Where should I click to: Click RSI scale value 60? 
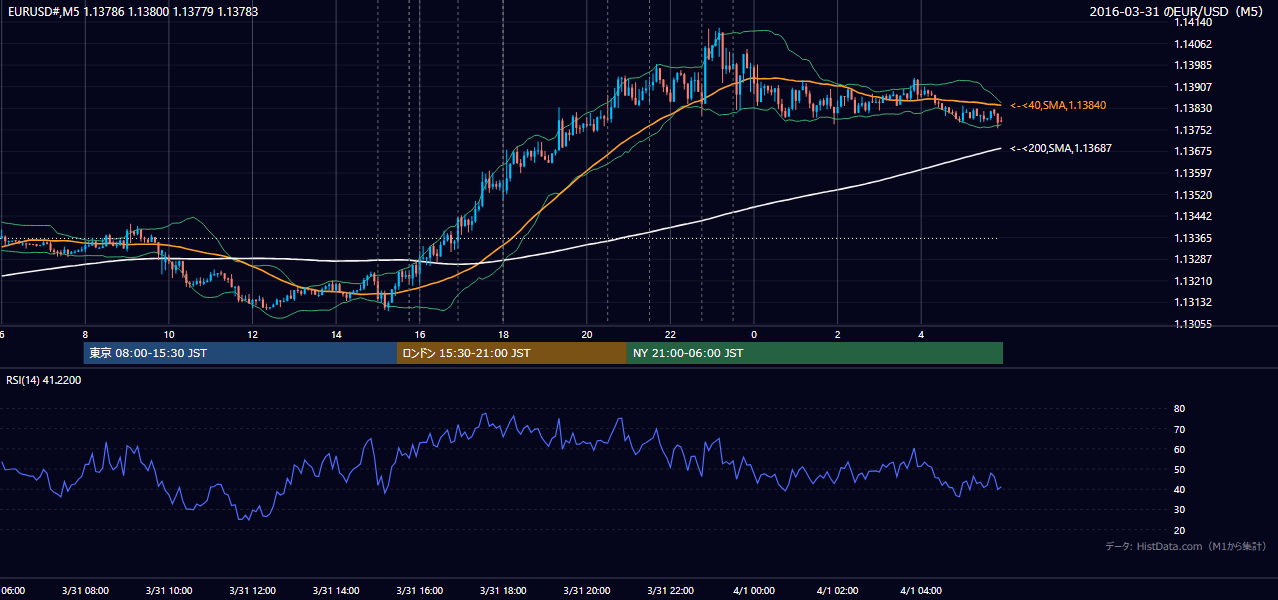pos(1179,449)
